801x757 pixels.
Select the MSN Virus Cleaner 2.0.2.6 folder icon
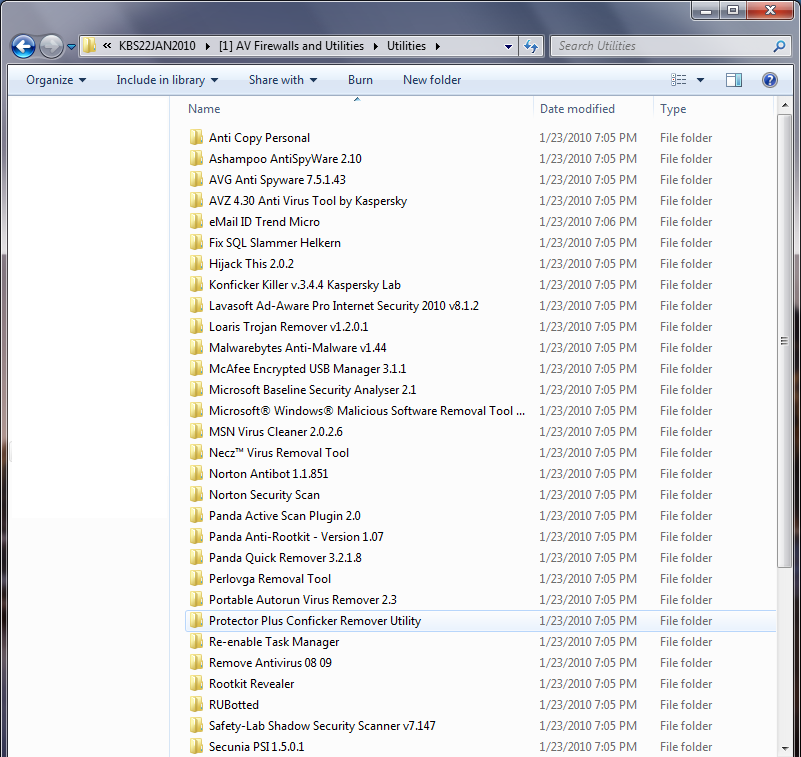[x=196, y=431]
